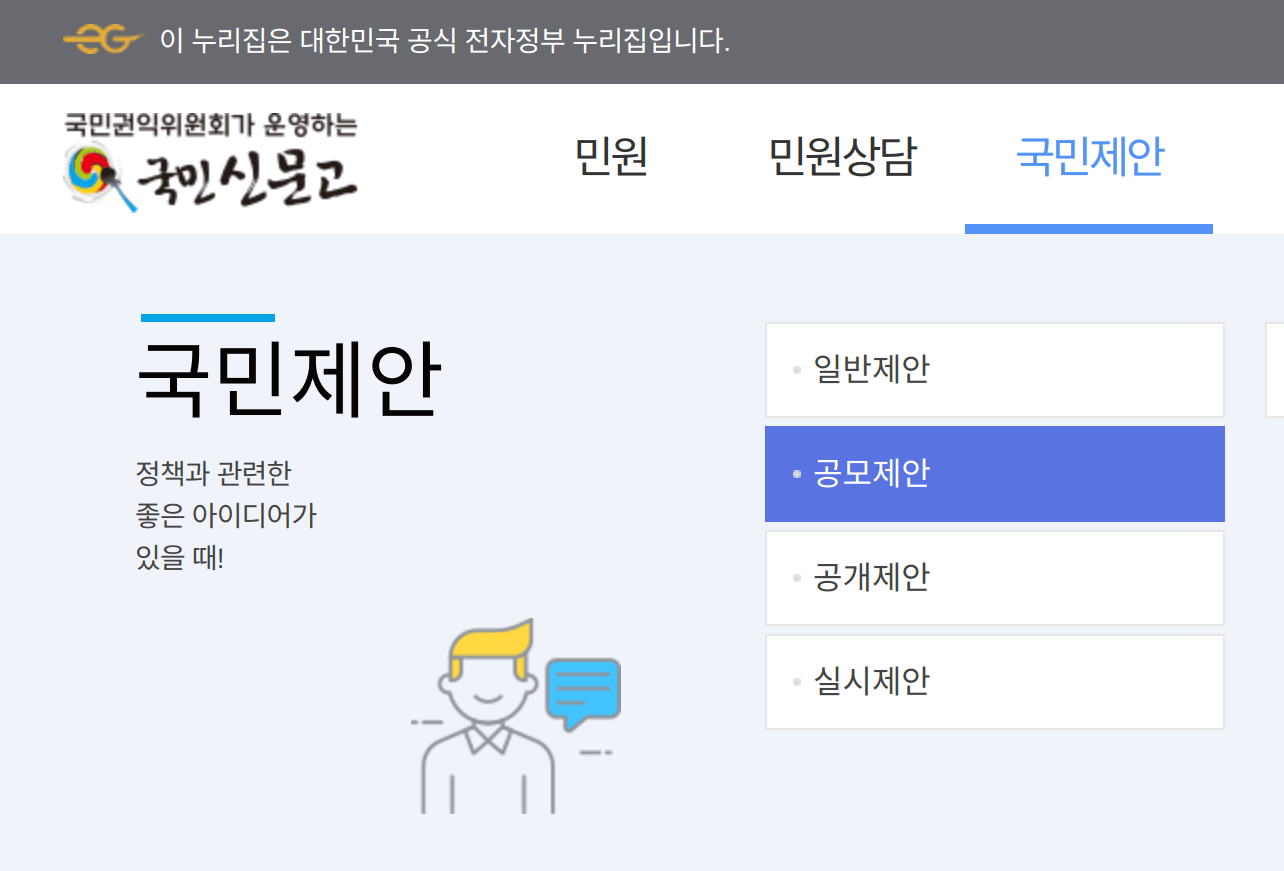Click the blue accent bar above the heading
Screen dimensions: 1284x871
pos(209,318)
